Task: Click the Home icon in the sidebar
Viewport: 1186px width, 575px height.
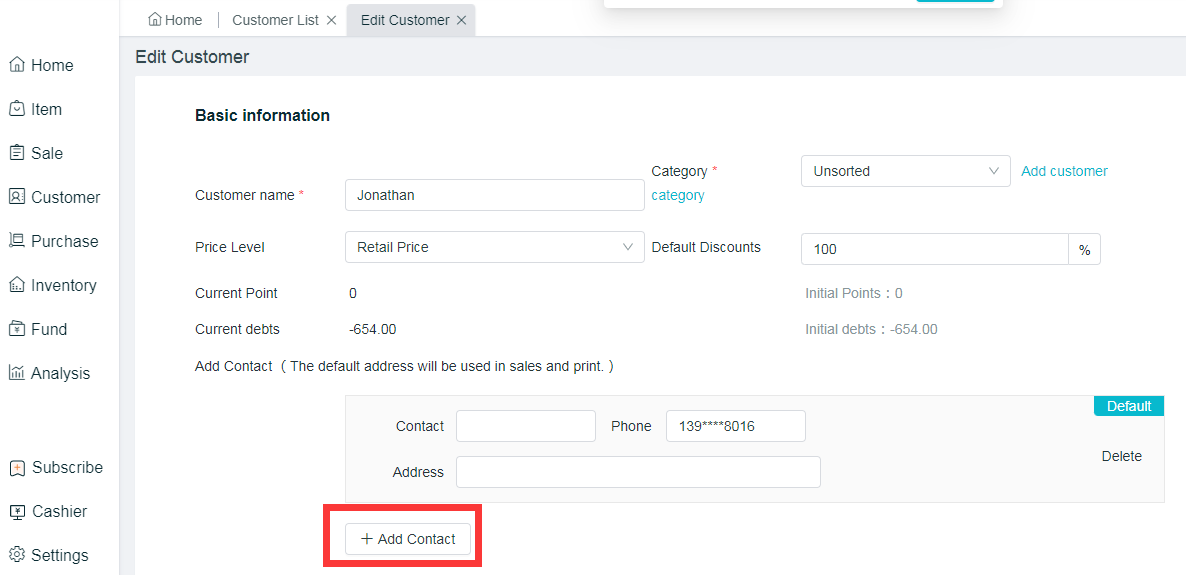Action: point(17,65)
